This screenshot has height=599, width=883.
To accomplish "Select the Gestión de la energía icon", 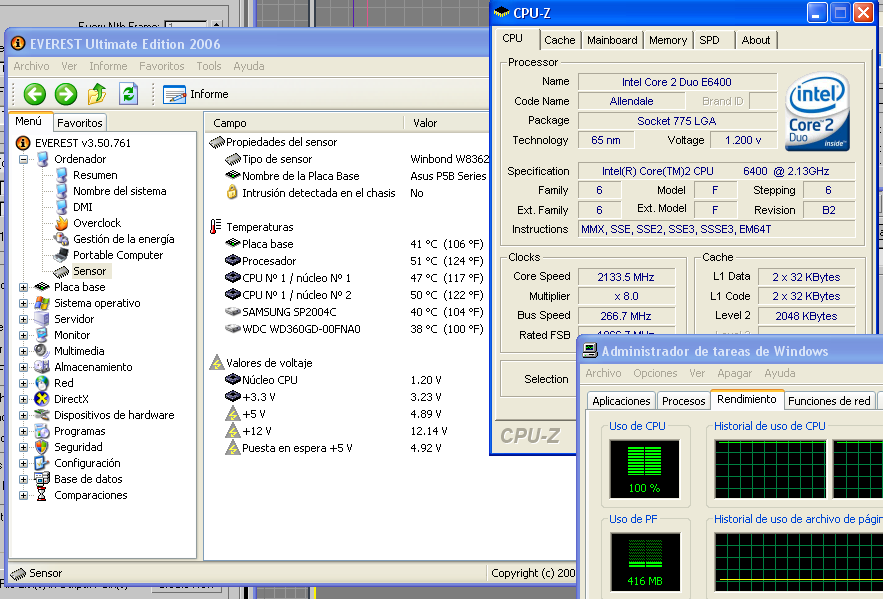I will point(61,239).
